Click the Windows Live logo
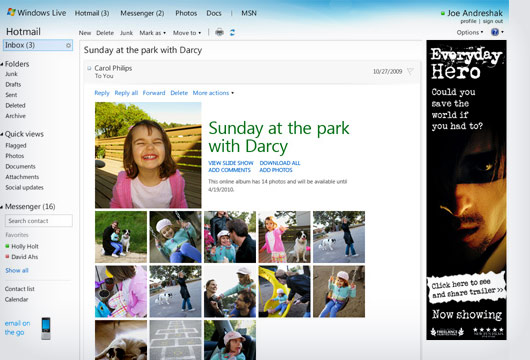The height and width of the screenshot is (360, 530). (x=37, y=13)
